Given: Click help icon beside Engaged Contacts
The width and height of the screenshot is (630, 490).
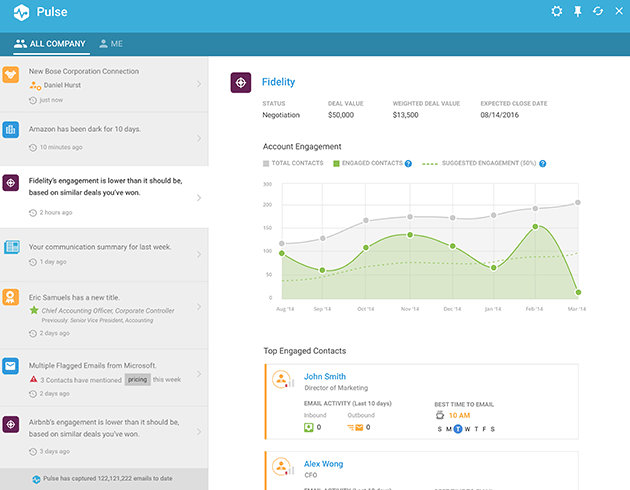Looking at the screenshot, I should coord(408,163).
